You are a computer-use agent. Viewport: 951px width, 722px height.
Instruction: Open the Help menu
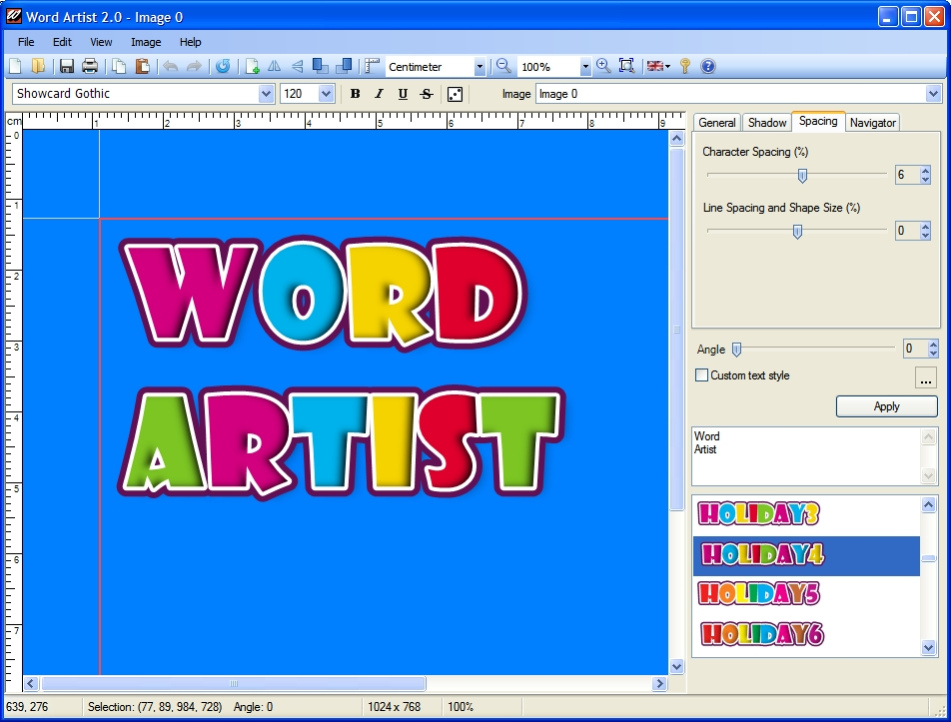(190, 42)
